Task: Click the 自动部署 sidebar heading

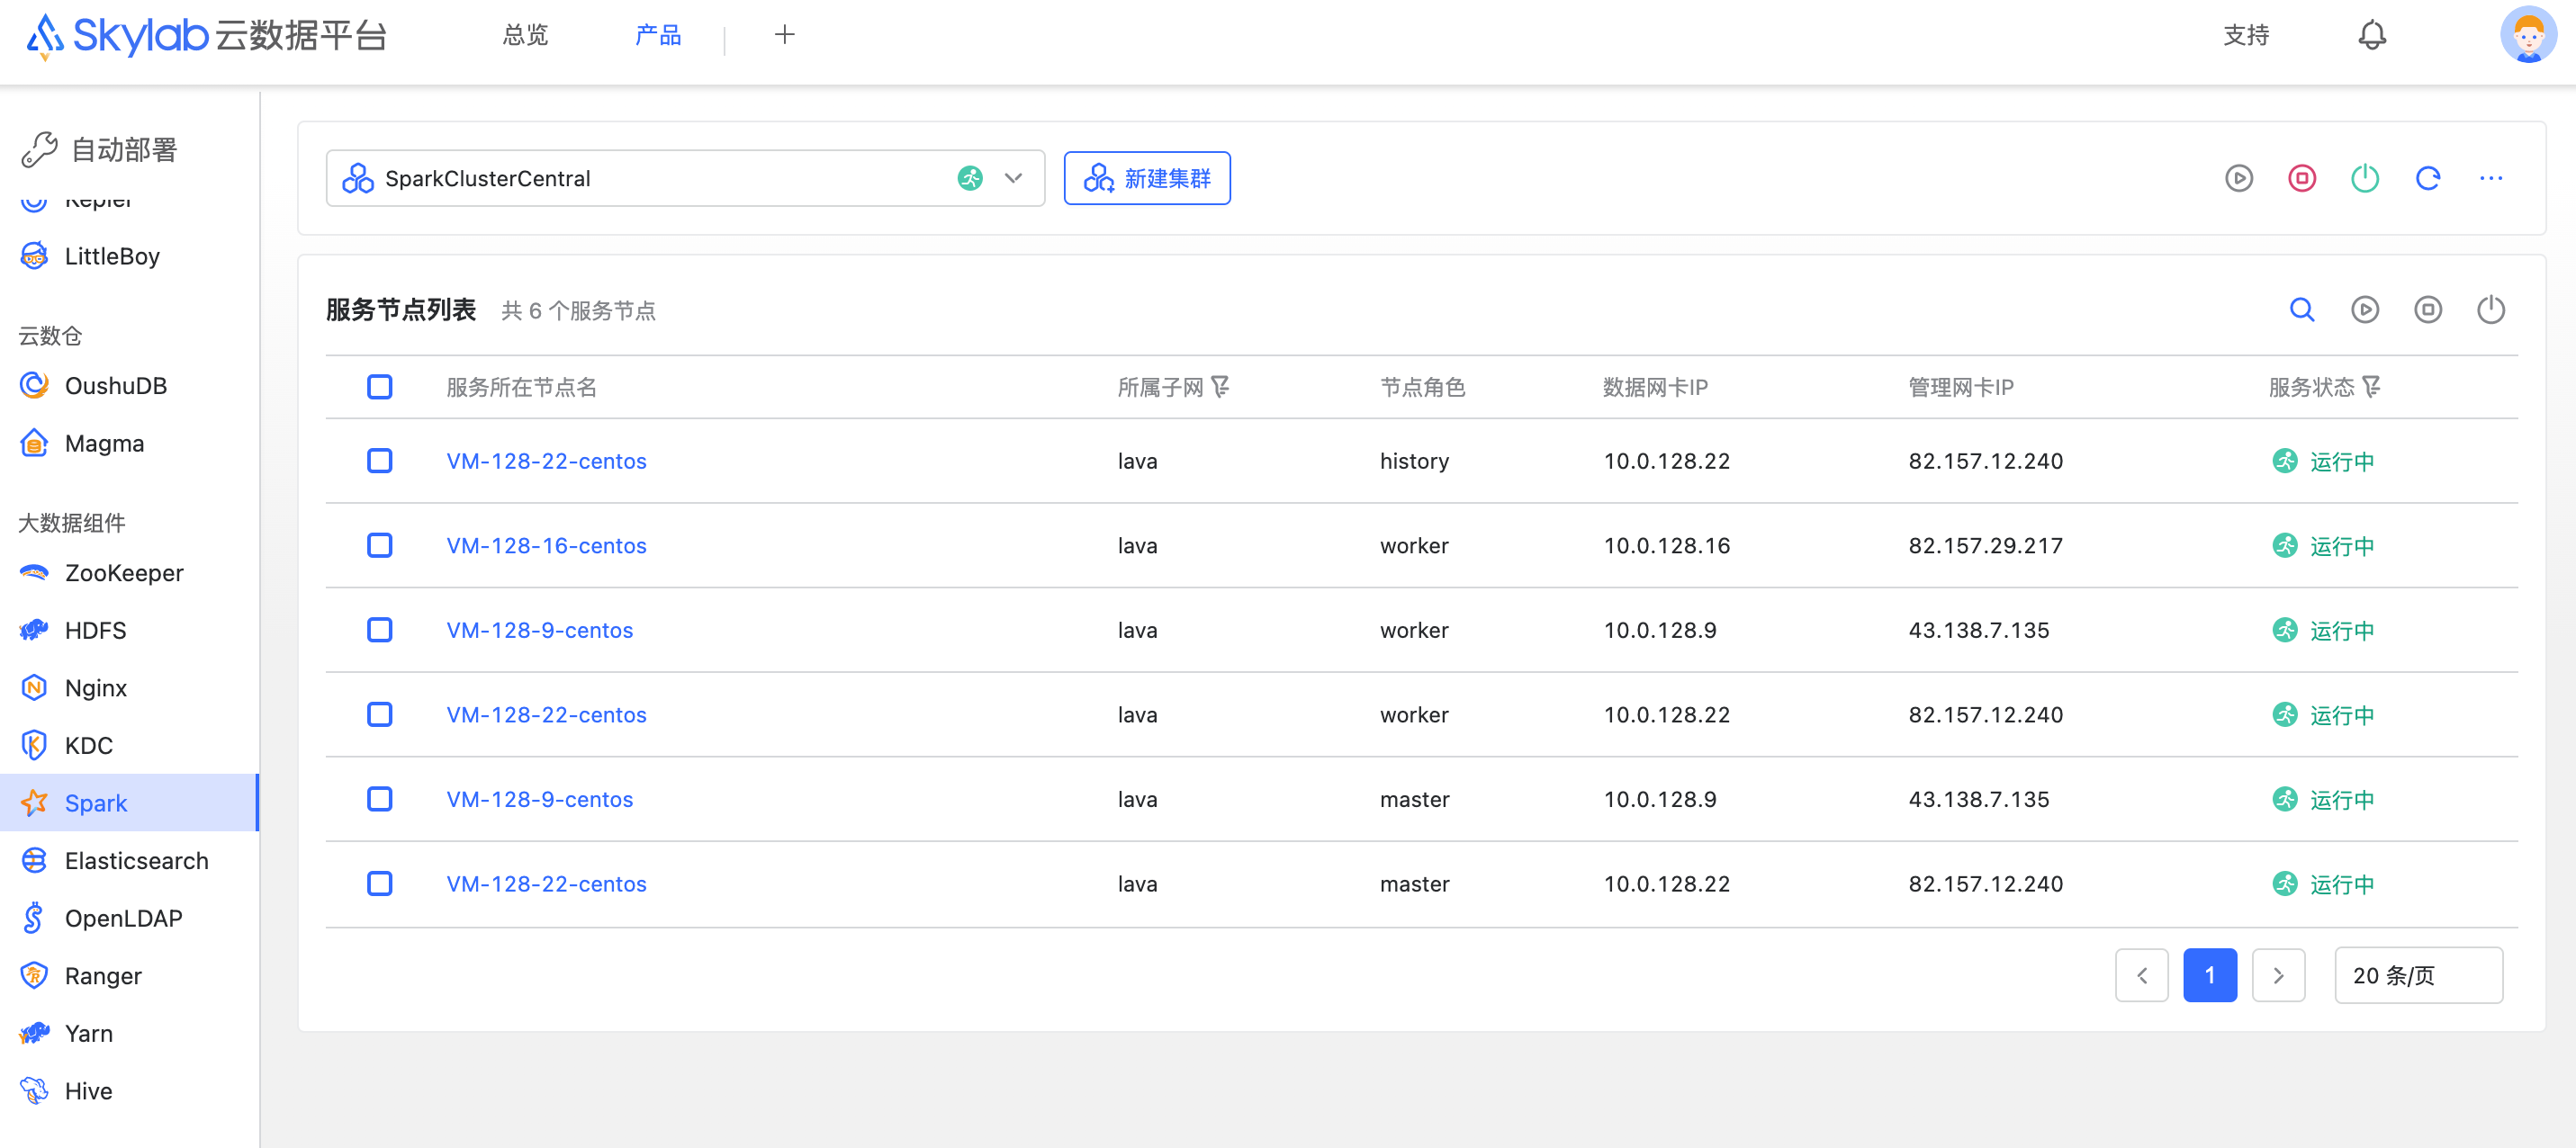Action: tap(124, 150)
